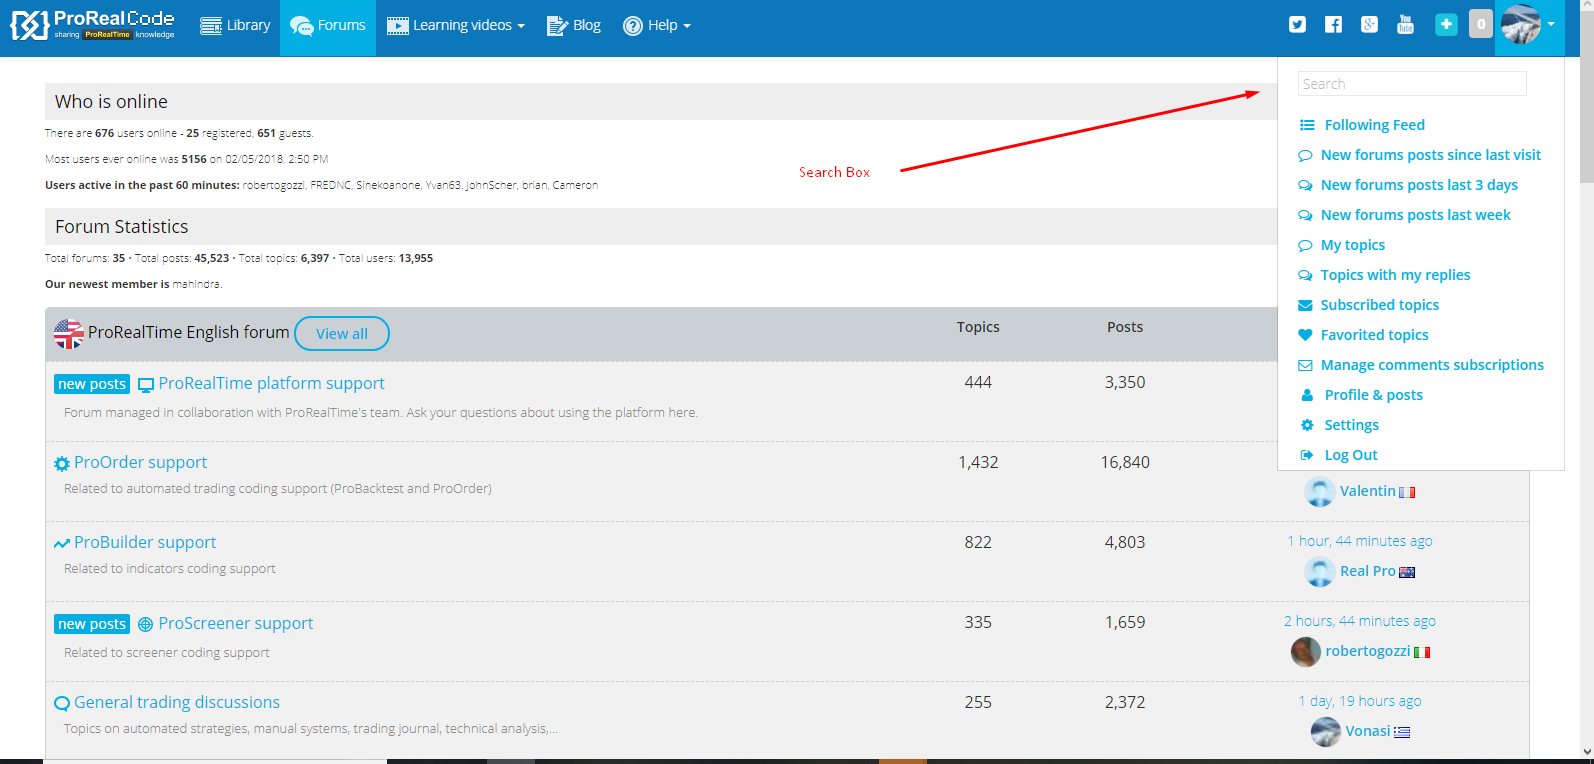Open Subscribed topics
This screenshot has width=1594, height=764.
click(x=1379, y=305)
